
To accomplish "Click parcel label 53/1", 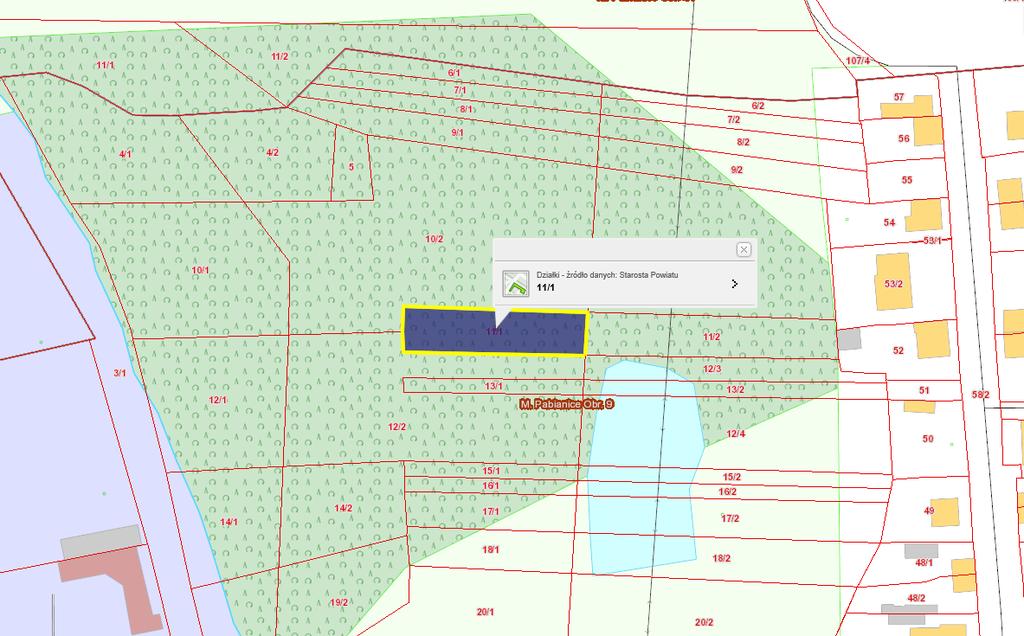I will point(933,240).
